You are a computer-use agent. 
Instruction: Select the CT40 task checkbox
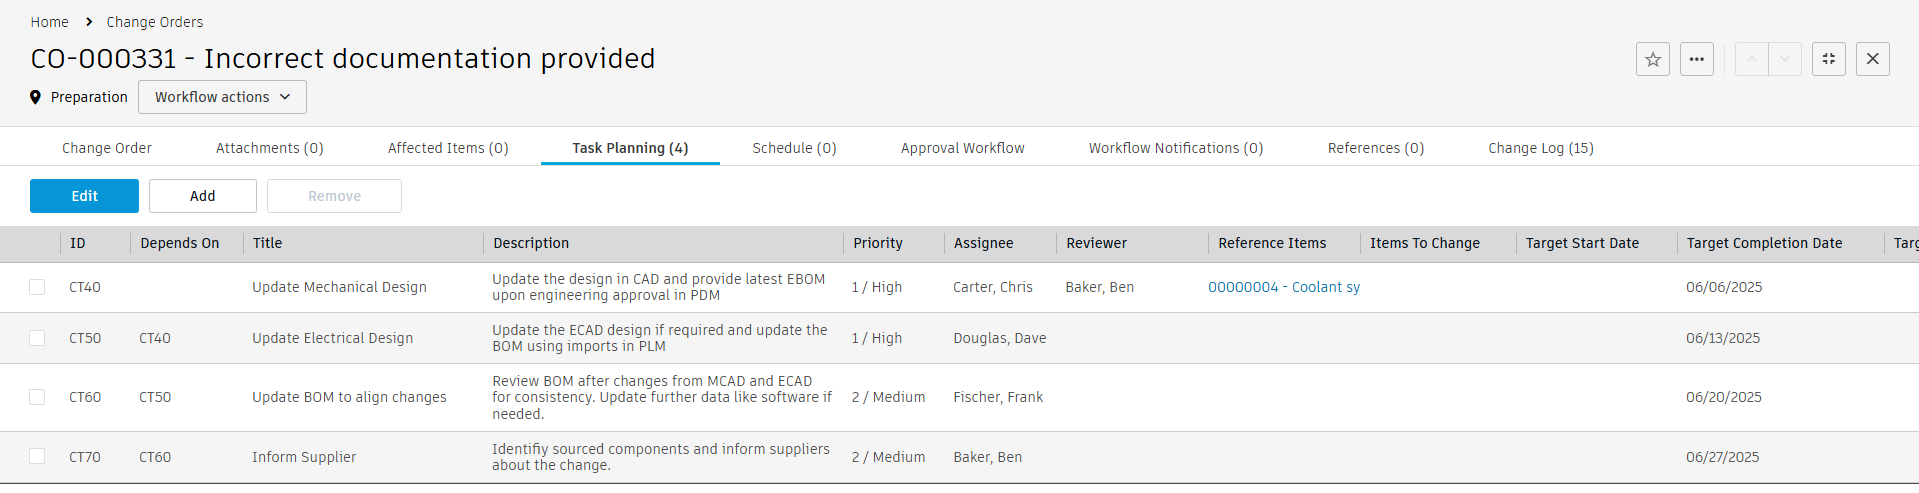tap(37, 287)
